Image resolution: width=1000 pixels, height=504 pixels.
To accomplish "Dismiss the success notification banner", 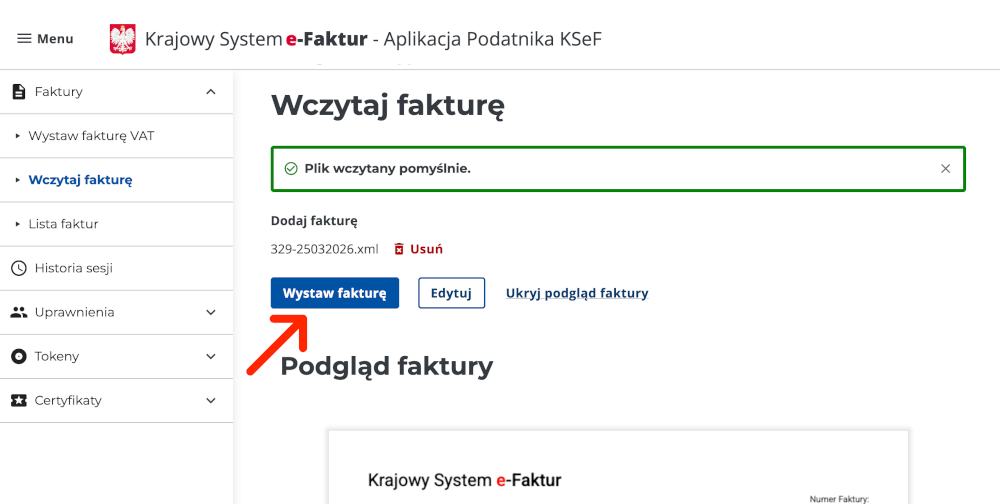I will (945, 169).
